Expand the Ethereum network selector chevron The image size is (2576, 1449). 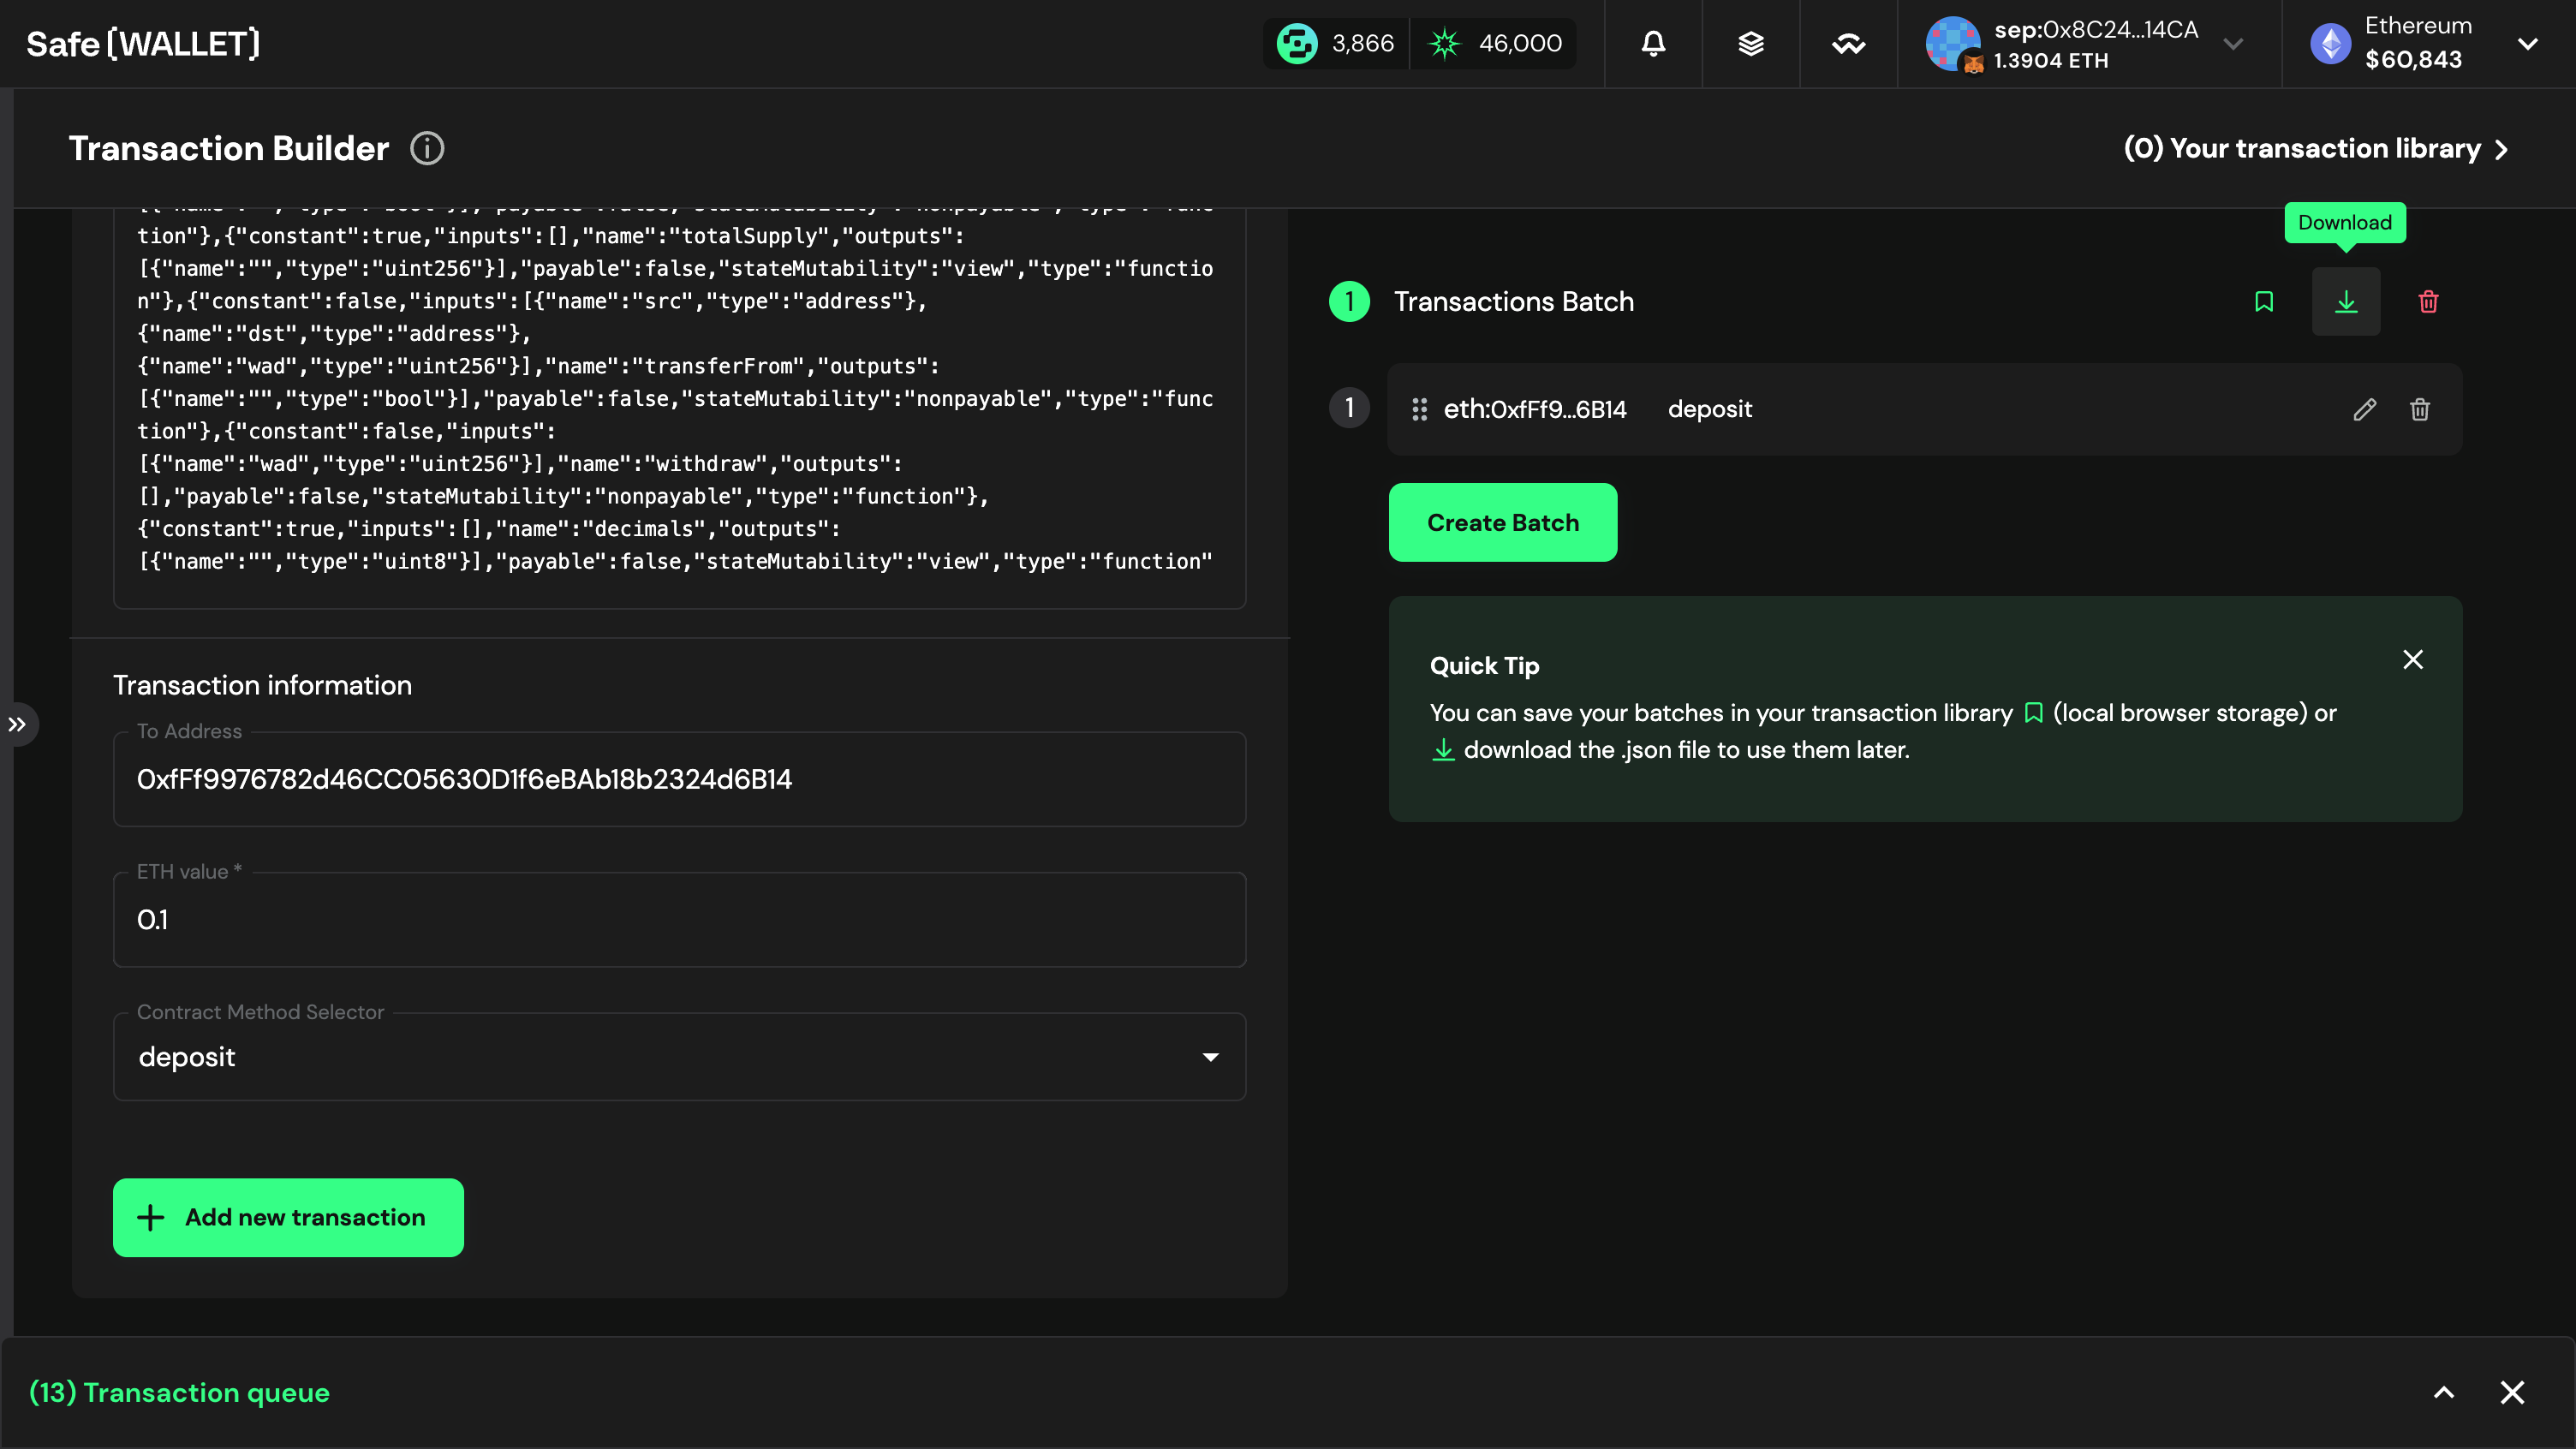(x=2528, y=44)
